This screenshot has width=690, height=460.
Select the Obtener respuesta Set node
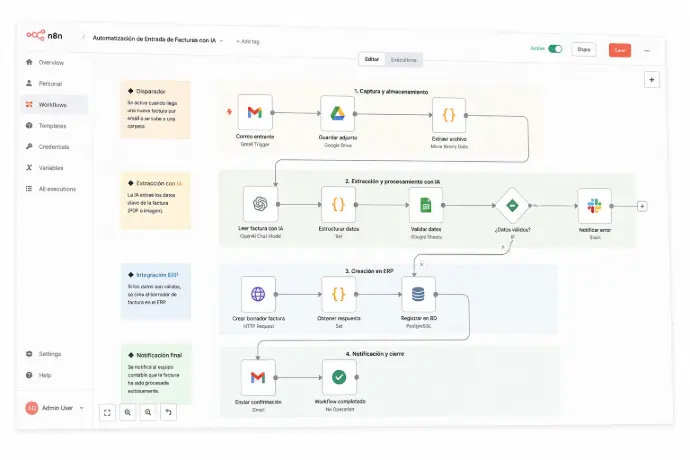[x=338, y=294]
